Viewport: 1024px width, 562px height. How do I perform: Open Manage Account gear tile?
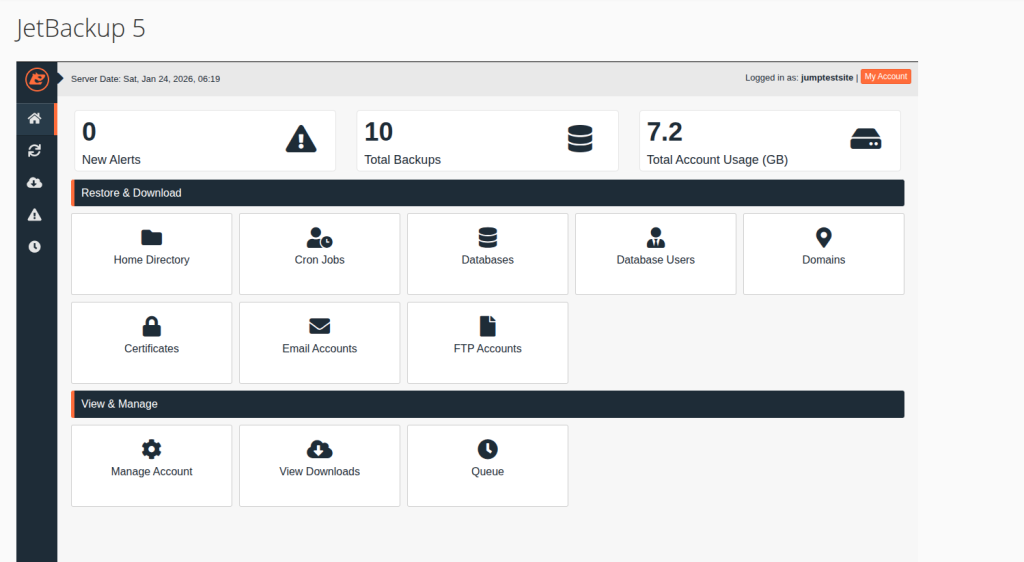pos(152,466)
